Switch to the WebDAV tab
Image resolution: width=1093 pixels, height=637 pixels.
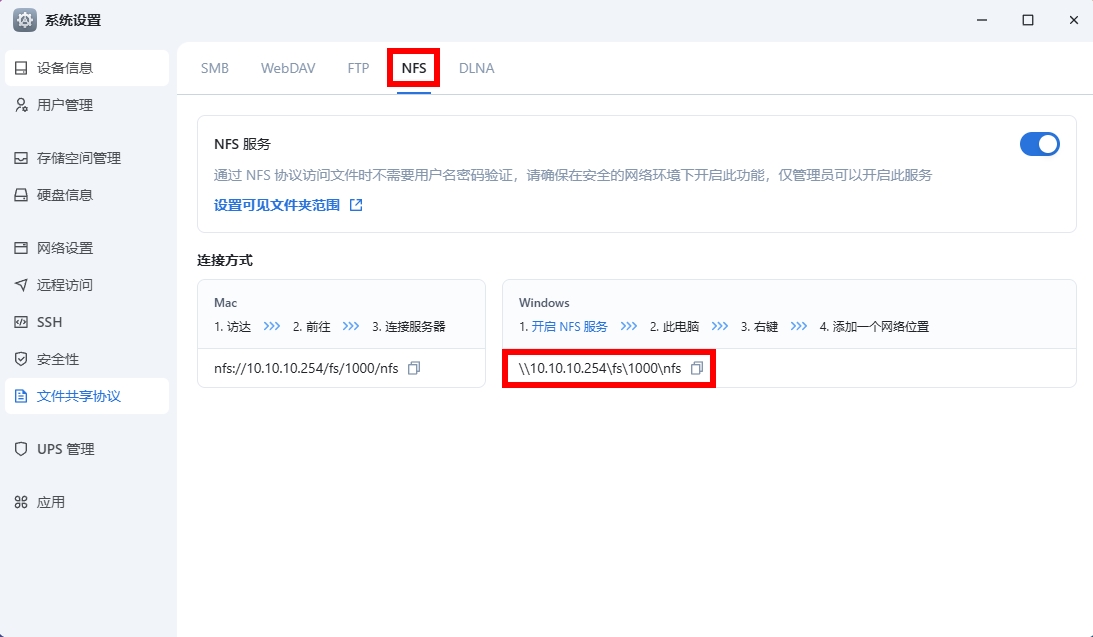[288, 68]
